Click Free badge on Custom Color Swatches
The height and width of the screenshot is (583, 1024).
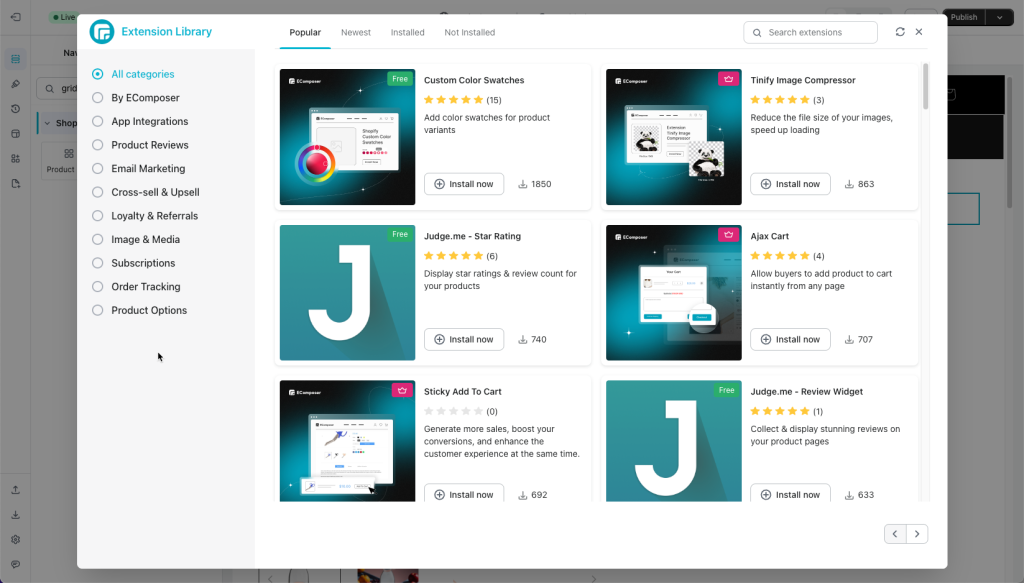pos(400,79)
